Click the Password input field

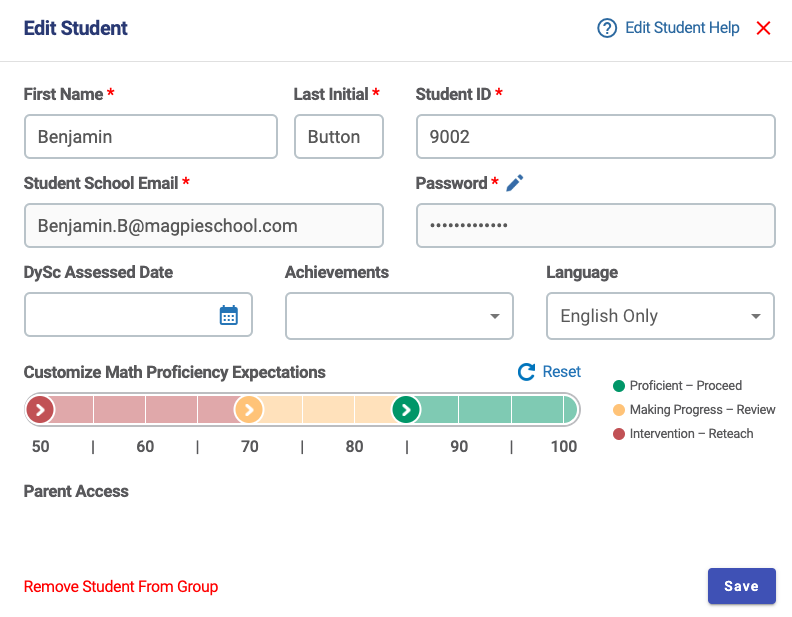[596, 226]
